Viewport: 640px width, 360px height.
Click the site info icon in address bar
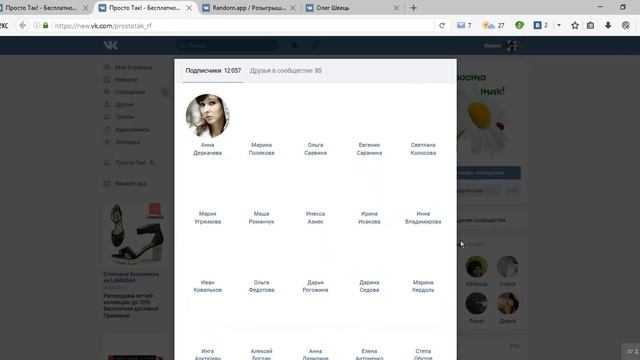[36, 25]
